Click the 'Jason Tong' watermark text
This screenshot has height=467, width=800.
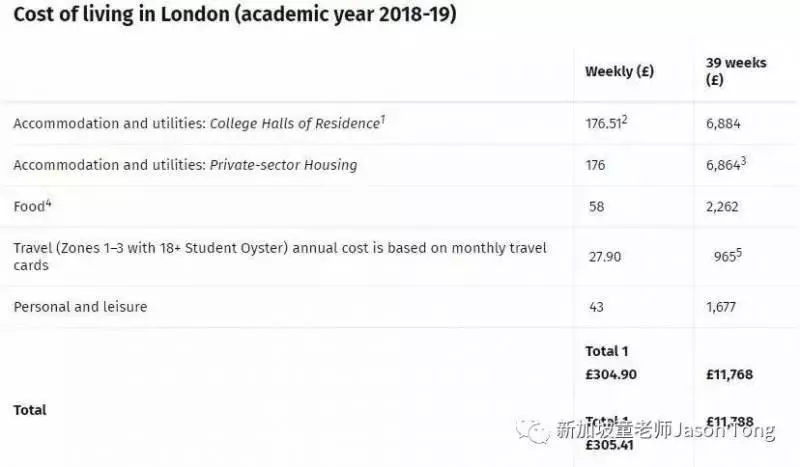click(724, 431)
